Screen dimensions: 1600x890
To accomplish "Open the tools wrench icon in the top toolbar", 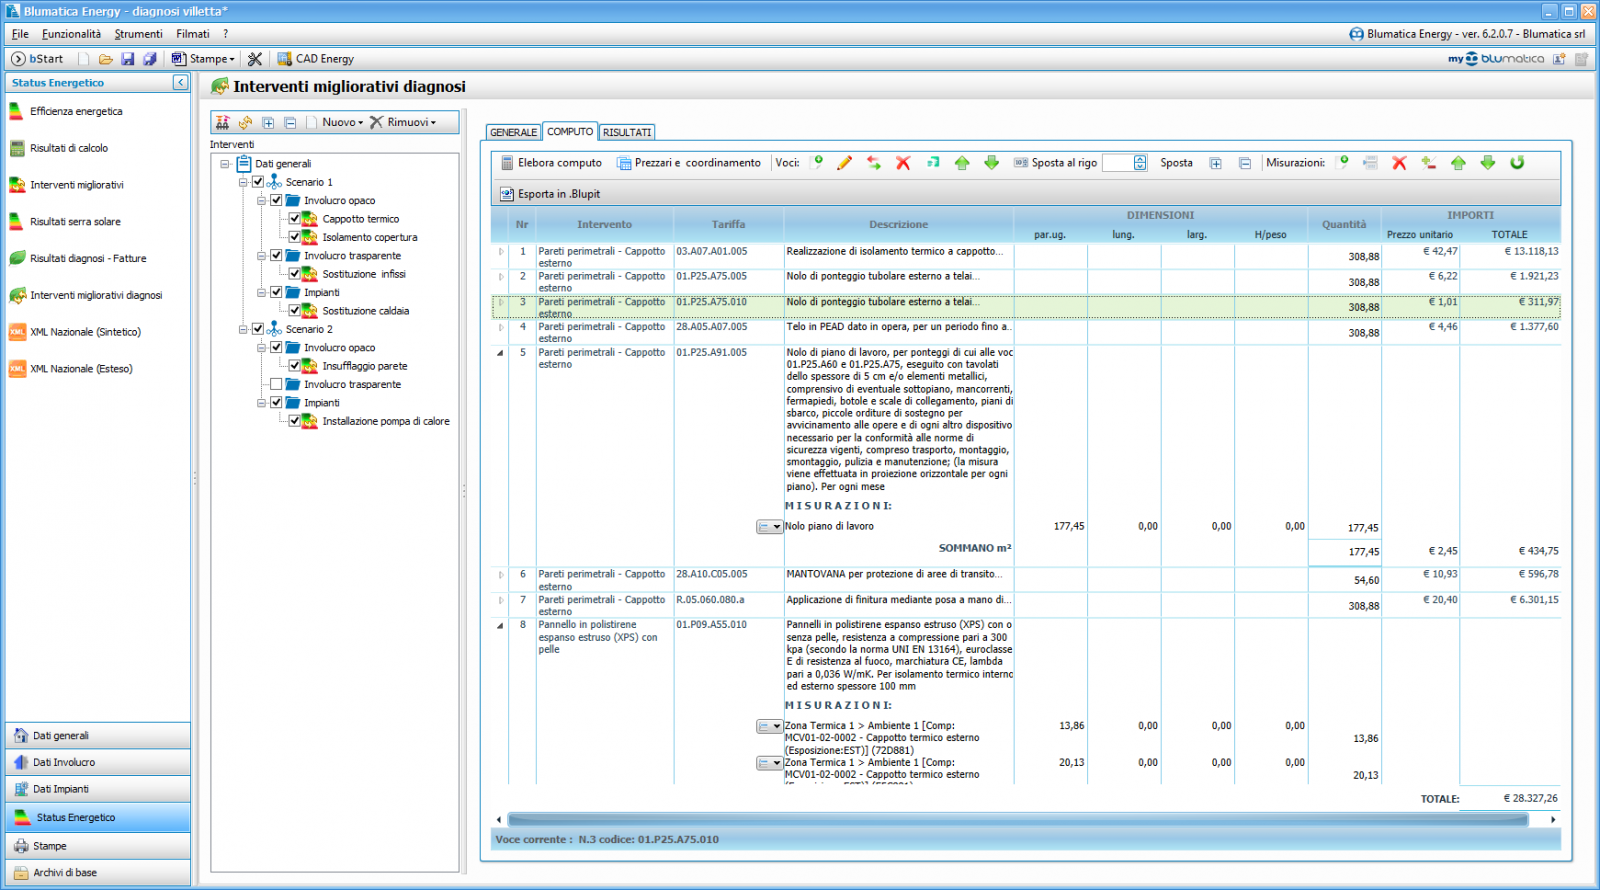I will tap(255, 59).
